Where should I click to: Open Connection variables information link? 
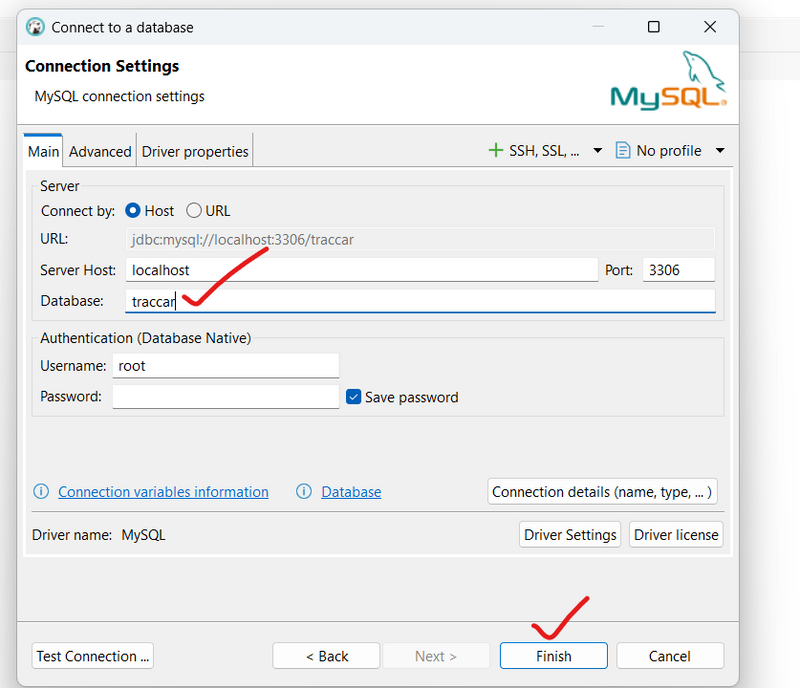pyautogui.click(x=163, y=492)
